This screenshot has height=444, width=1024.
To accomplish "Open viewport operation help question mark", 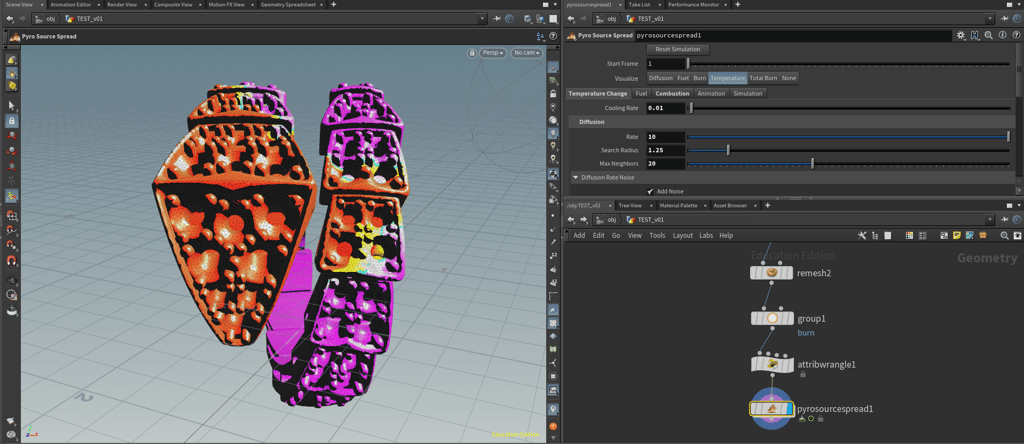I will (x=553, y=37).
